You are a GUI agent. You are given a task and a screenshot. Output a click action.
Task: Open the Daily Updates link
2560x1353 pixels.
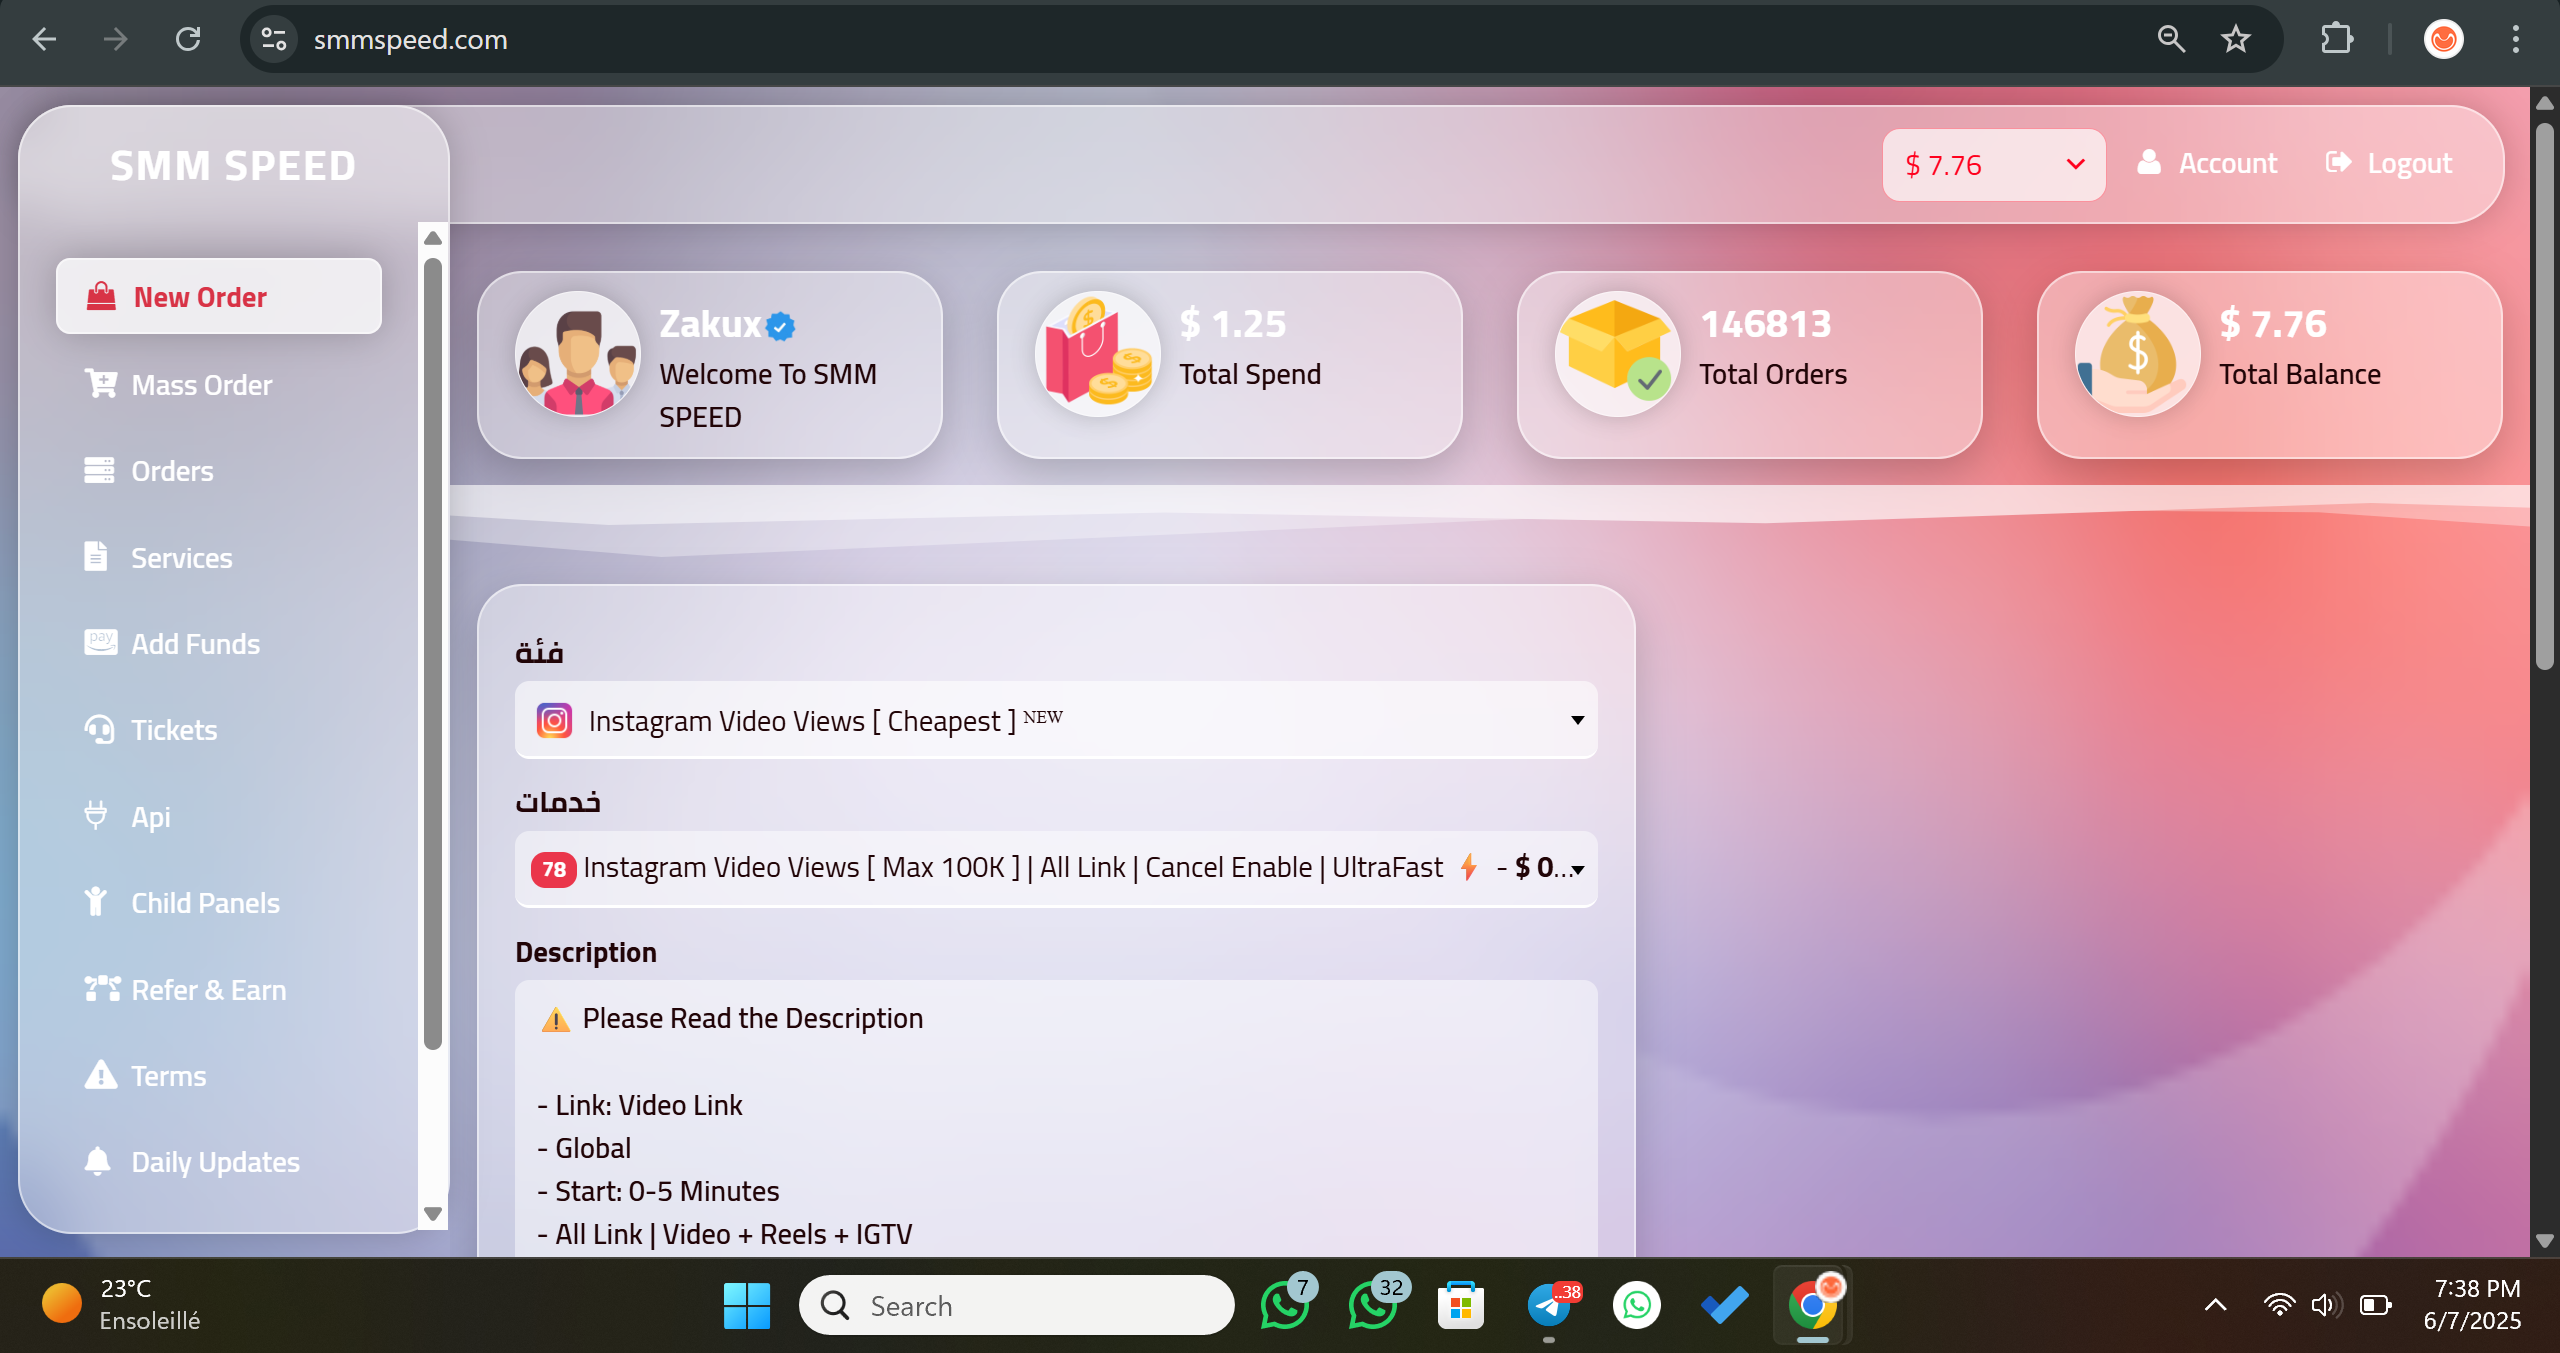click(215, 1162)
